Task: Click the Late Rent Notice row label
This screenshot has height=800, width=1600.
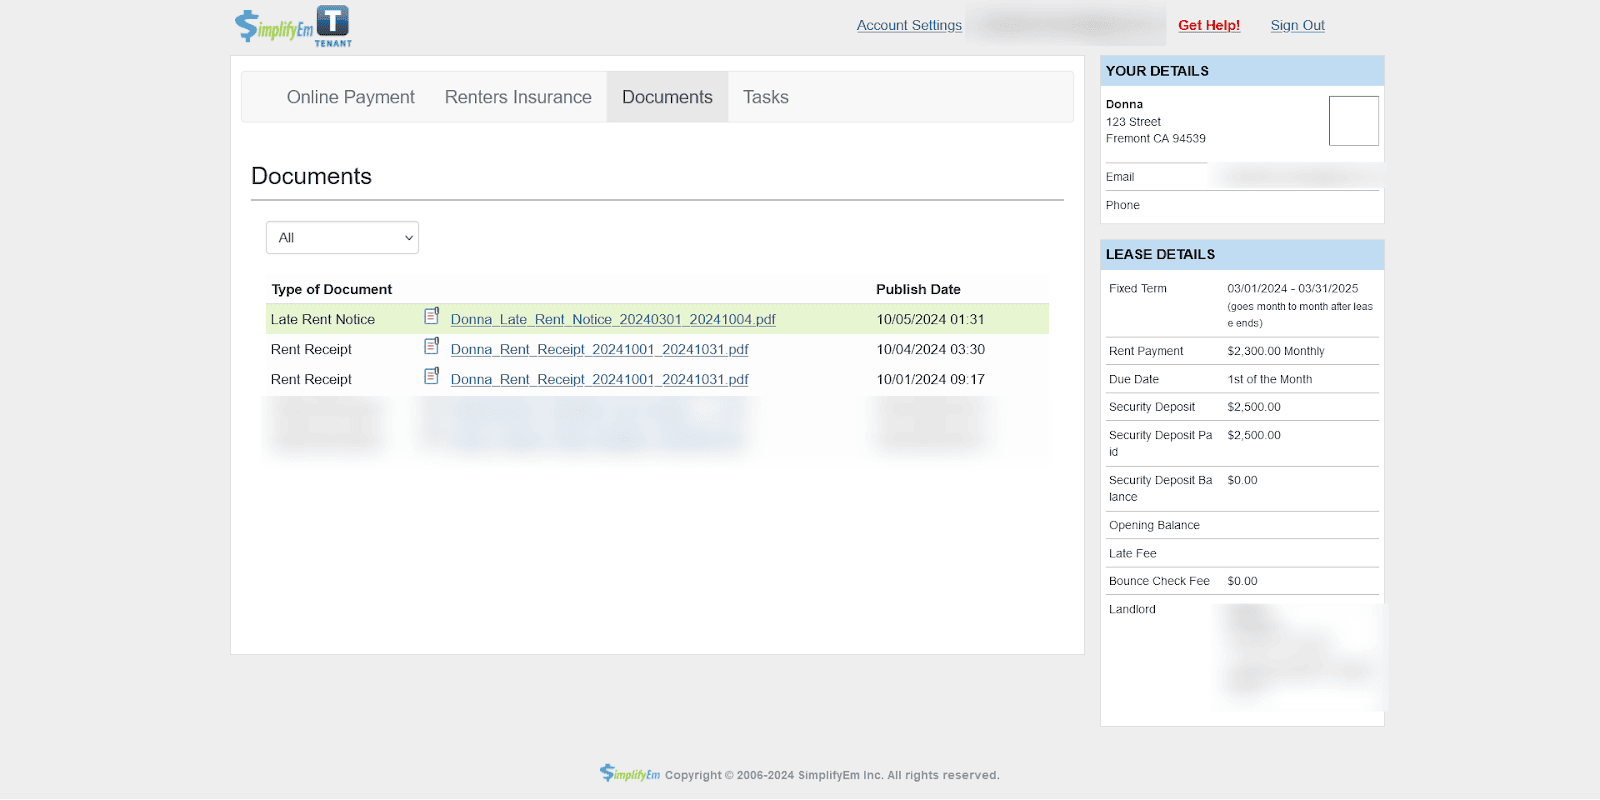Action: [323, 319]
